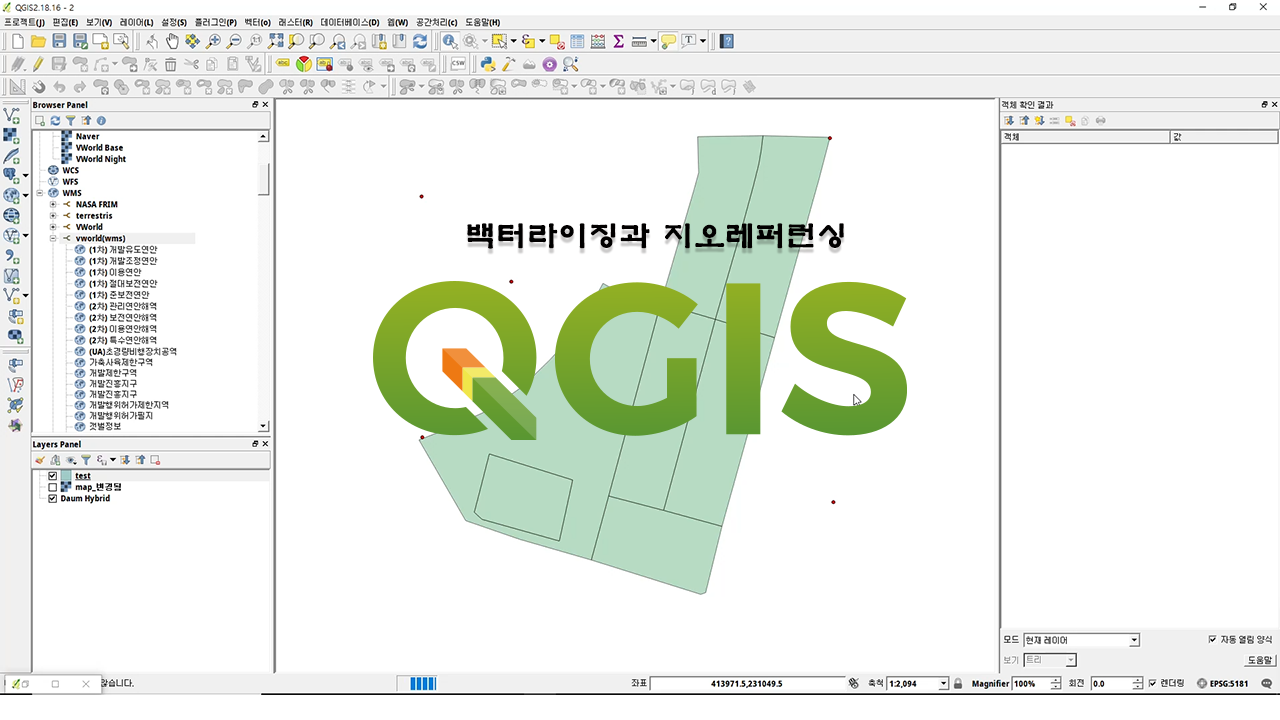
Task: Click the yellow abc Label tool icon
Action: pos(283,63)
